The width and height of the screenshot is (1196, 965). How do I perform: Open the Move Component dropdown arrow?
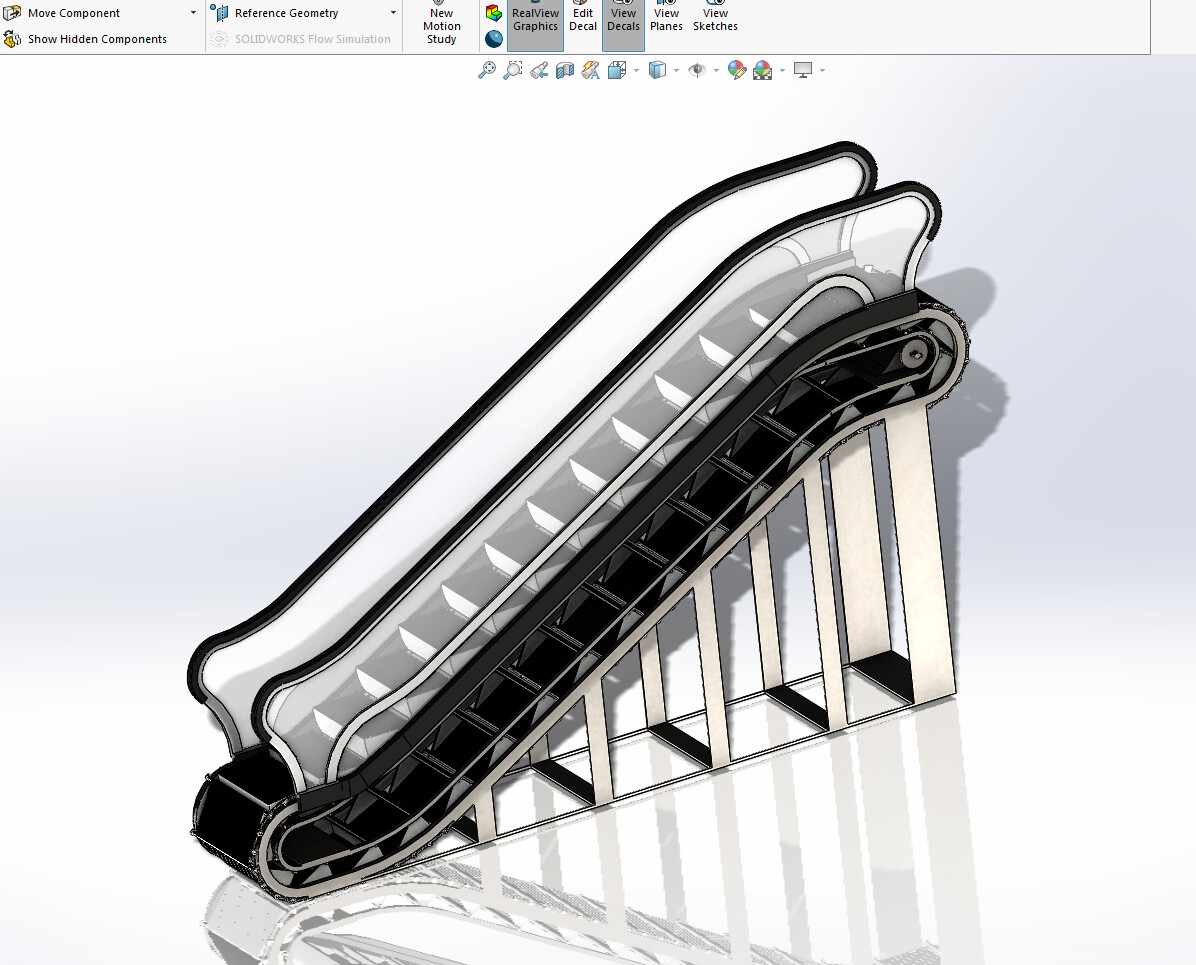point(193,12)
